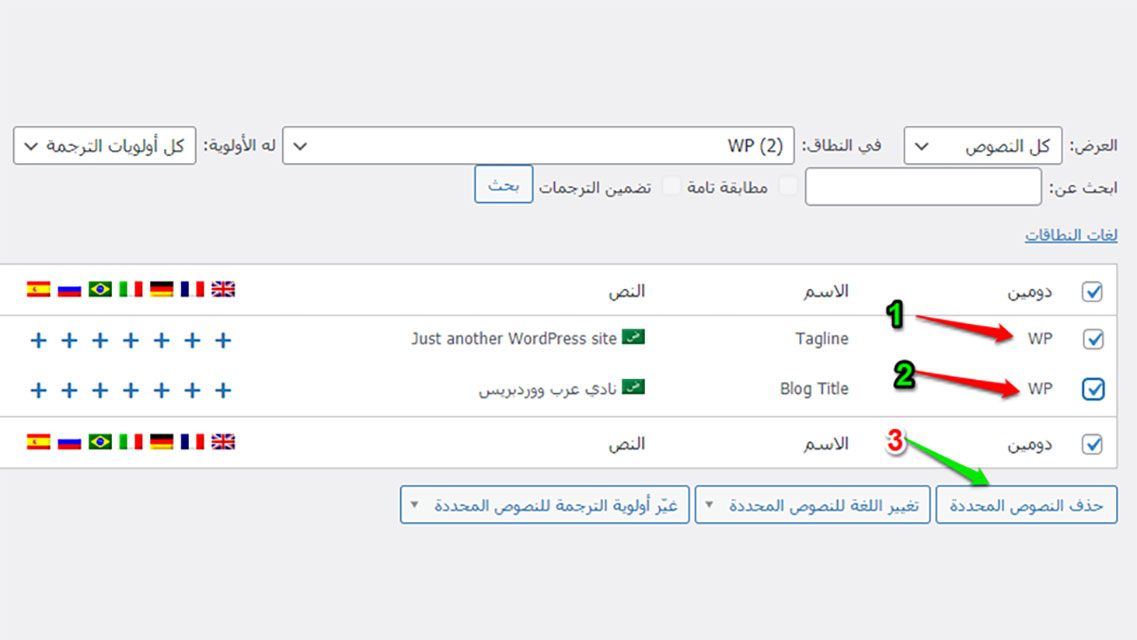
Task: Click "حذف النصوص المحددة" delete button
Action: [x=1026, y=506]
